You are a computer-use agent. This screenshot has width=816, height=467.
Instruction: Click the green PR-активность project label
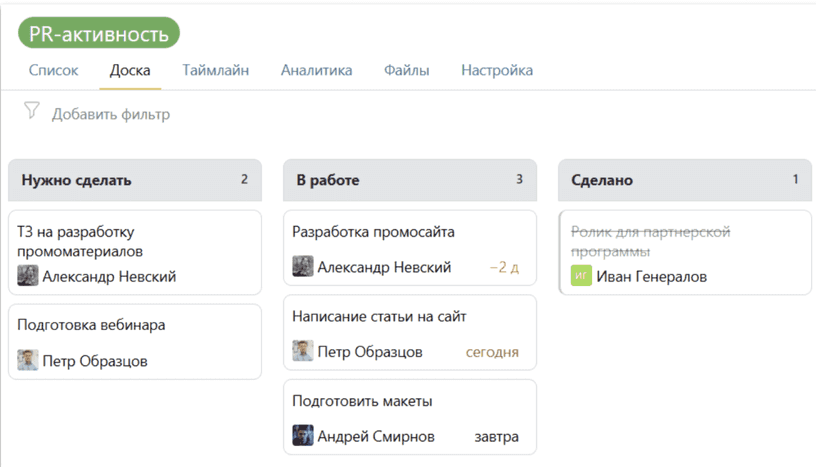99,34
